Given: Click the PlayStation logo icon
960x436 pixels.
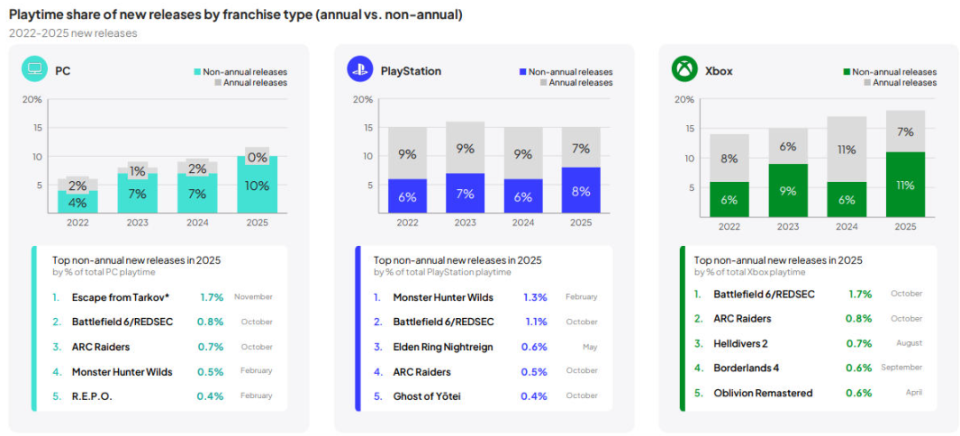Looking at the screenshot, I should point(359,70).
